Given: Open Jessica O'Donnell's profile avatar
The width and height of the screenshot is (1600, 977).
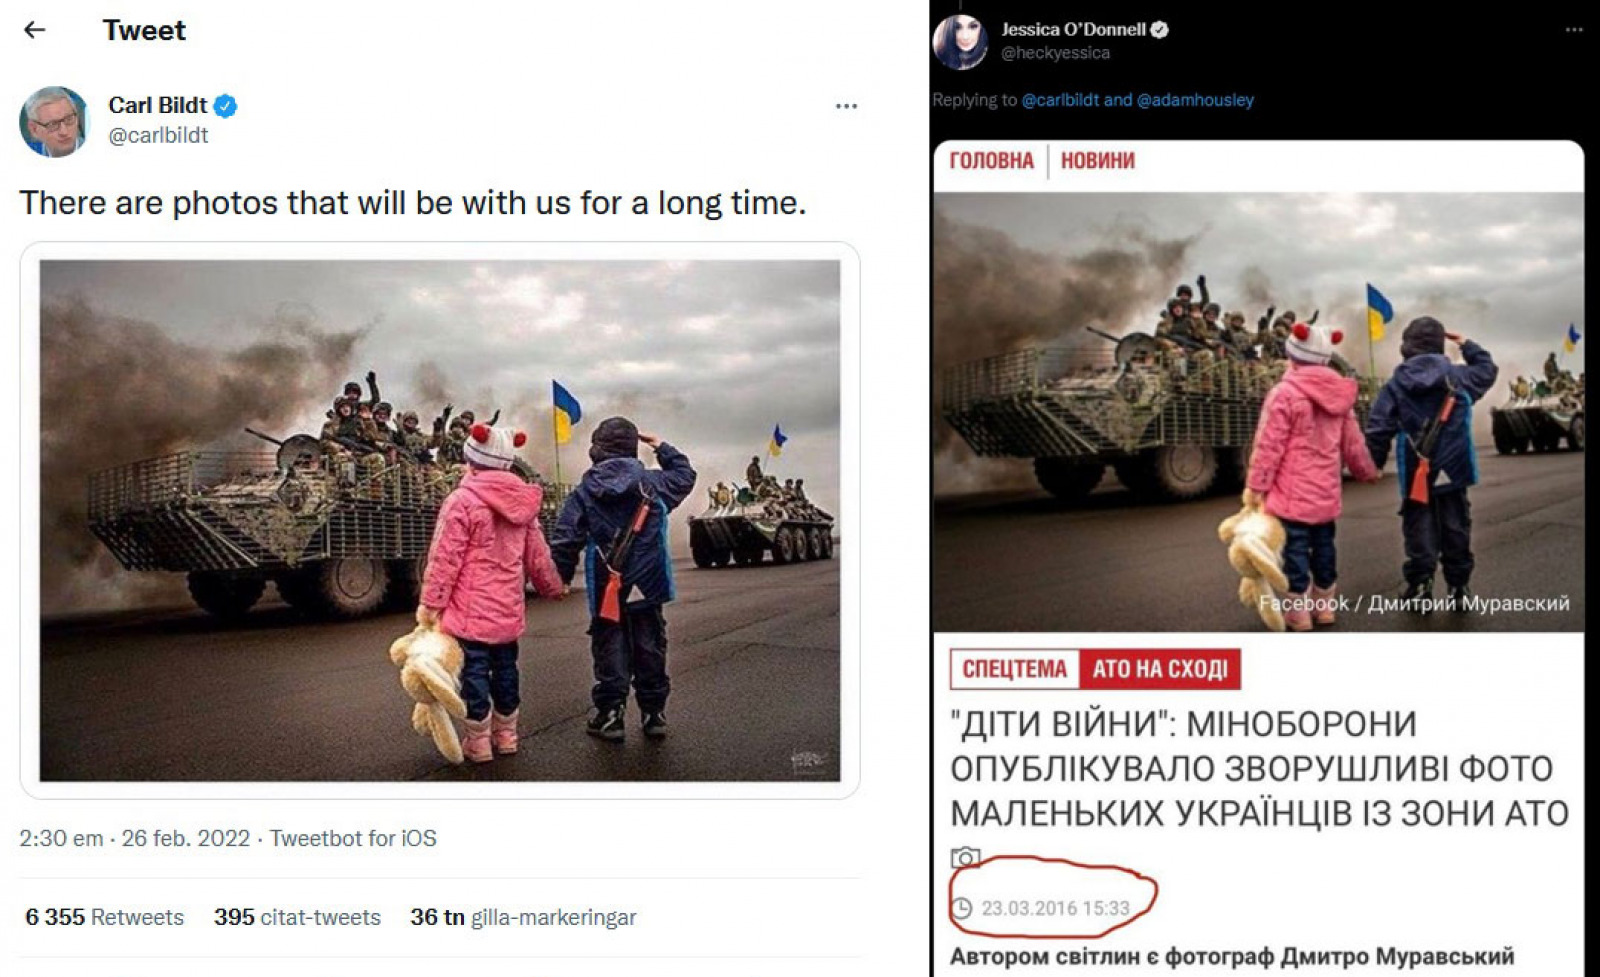Looking at the screenshot, I should point(960,42).
